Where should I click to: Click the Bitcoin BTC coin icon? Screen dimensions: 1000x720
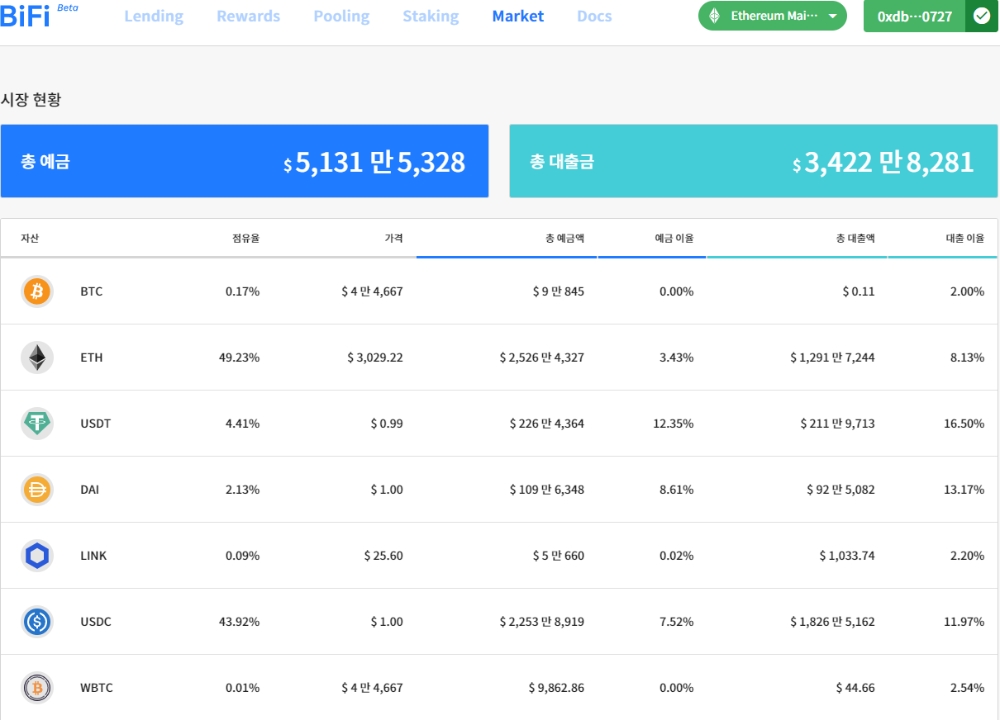pos(37,291)
